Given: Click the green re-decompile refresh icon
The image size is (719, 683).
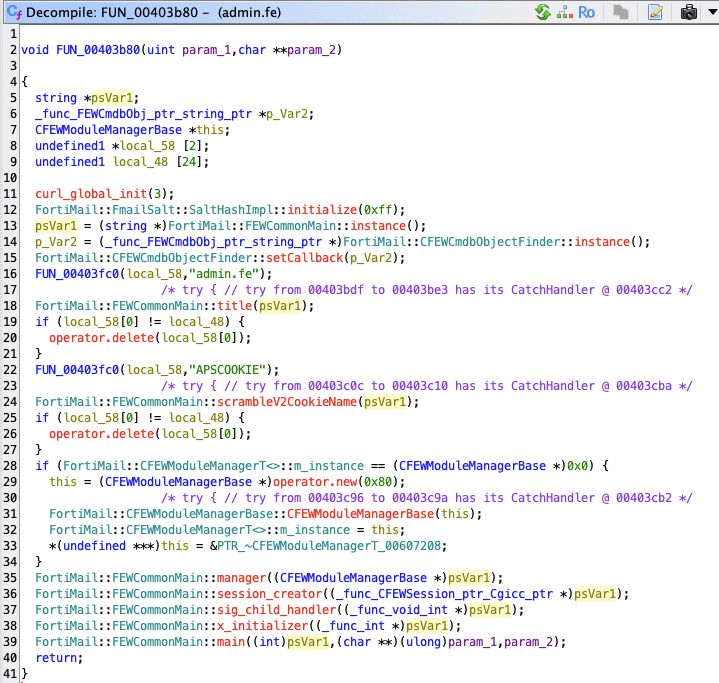Looking at the screenshot, I should (x=543, y=12).
